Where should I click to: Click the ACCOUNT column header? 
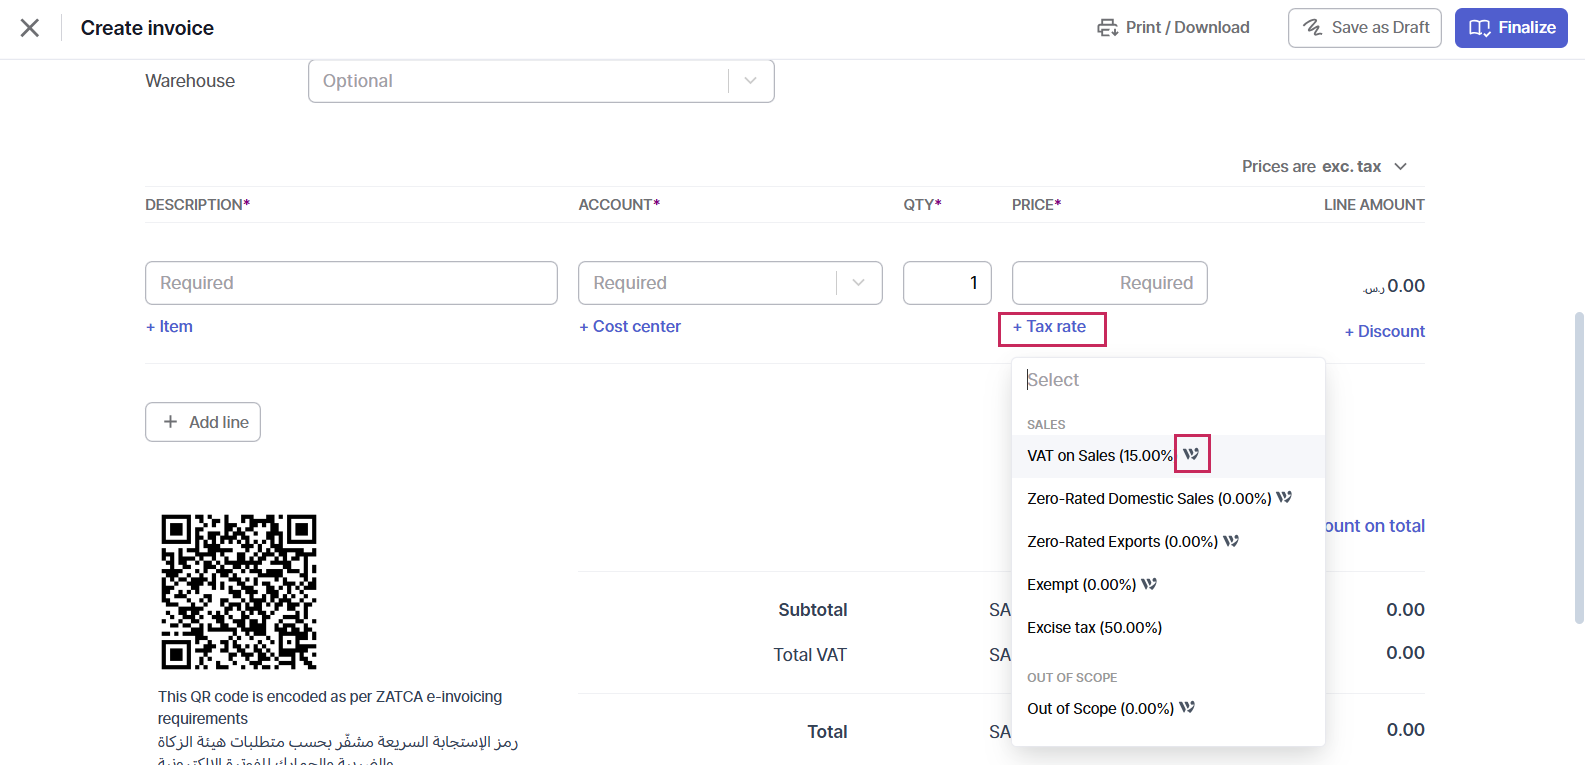click(619, 204)
